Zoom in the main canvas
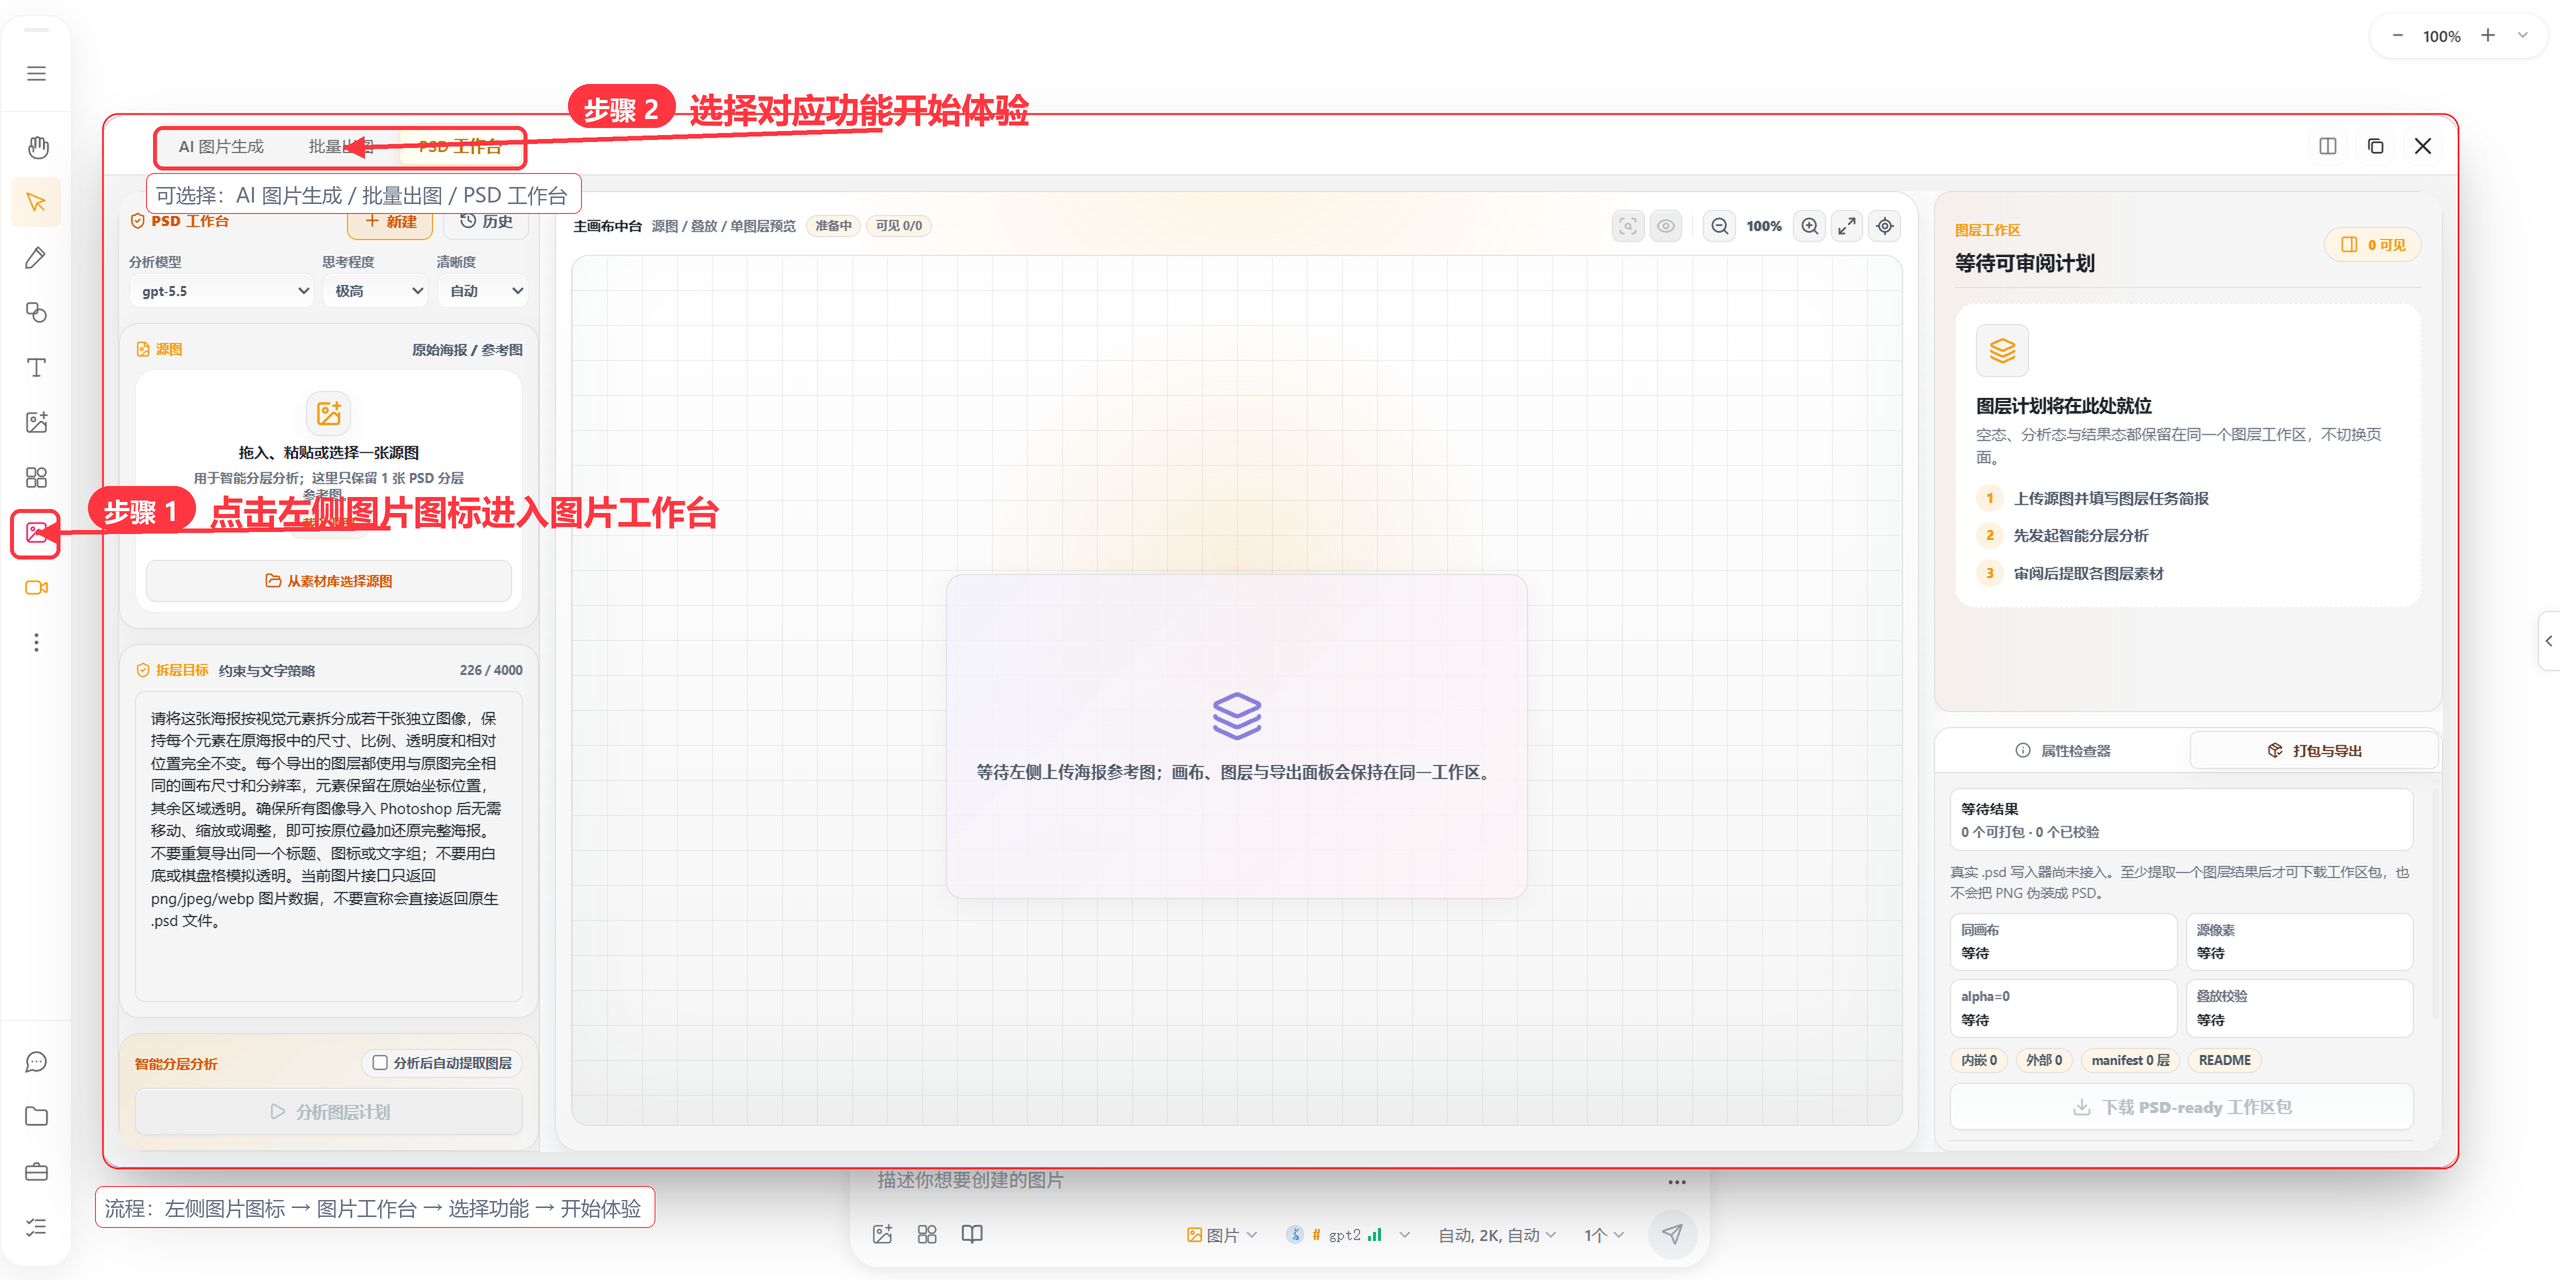The height and width of the screenshot is (1280, 2560). (x=1810, y=226)
